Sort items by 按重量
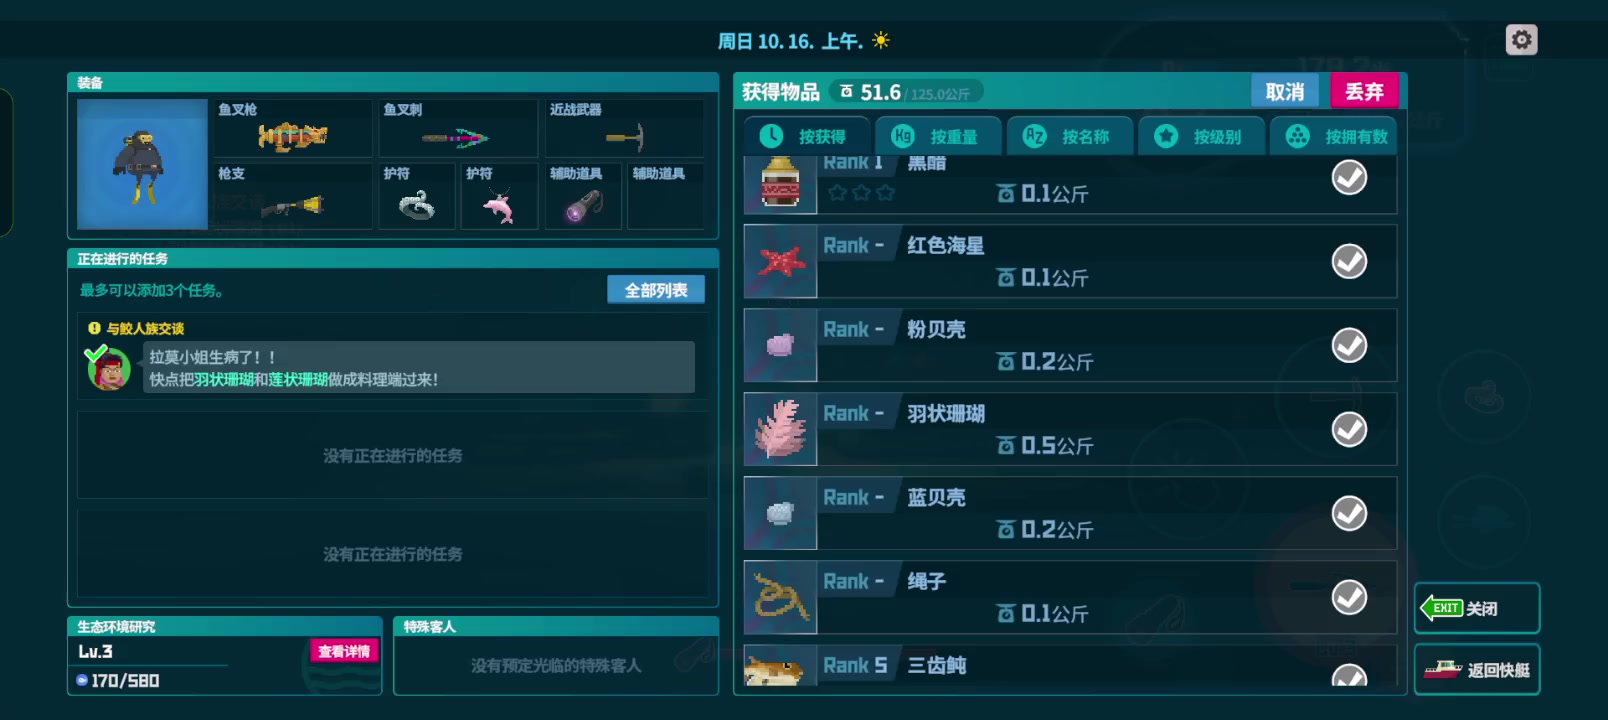 (x=936, y=136)
